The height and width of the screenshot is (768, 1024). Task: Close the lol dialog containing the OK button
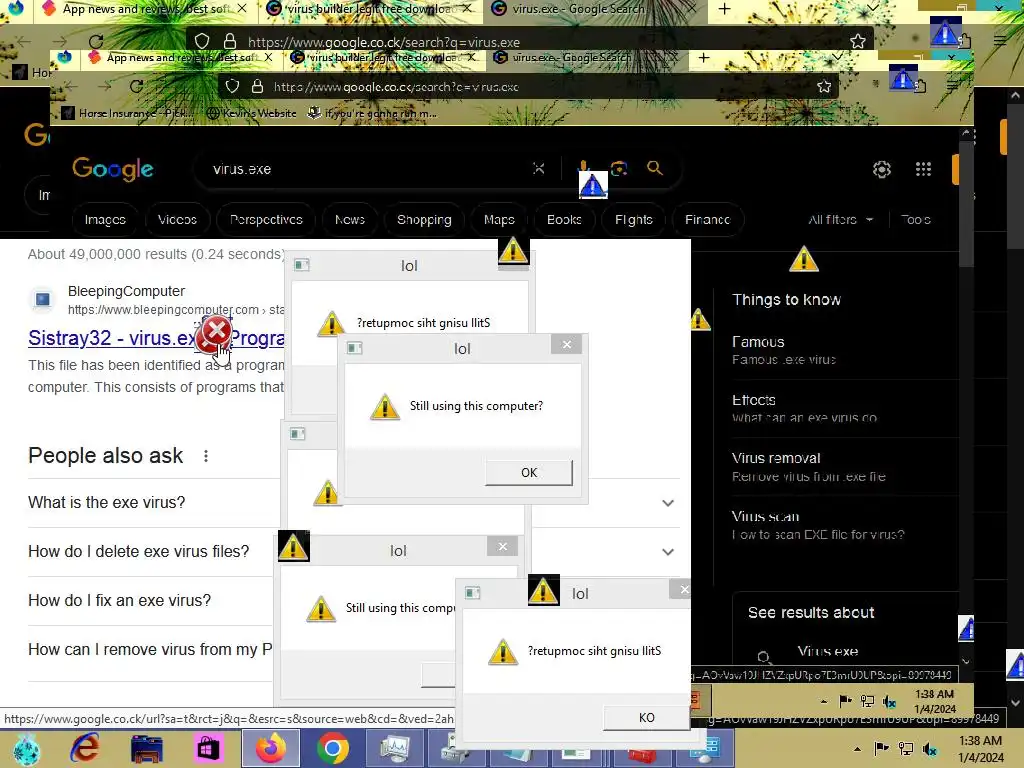pyautogui.click(x=567, y=344)
